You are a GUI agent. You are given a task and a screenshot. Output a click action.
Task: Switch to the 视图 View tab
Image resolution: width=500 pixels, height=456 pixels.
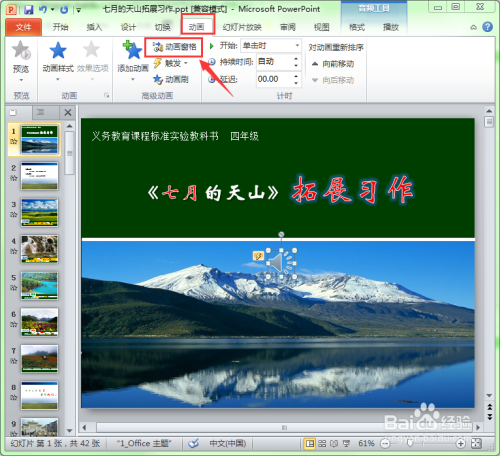click(x=322, y=27)
